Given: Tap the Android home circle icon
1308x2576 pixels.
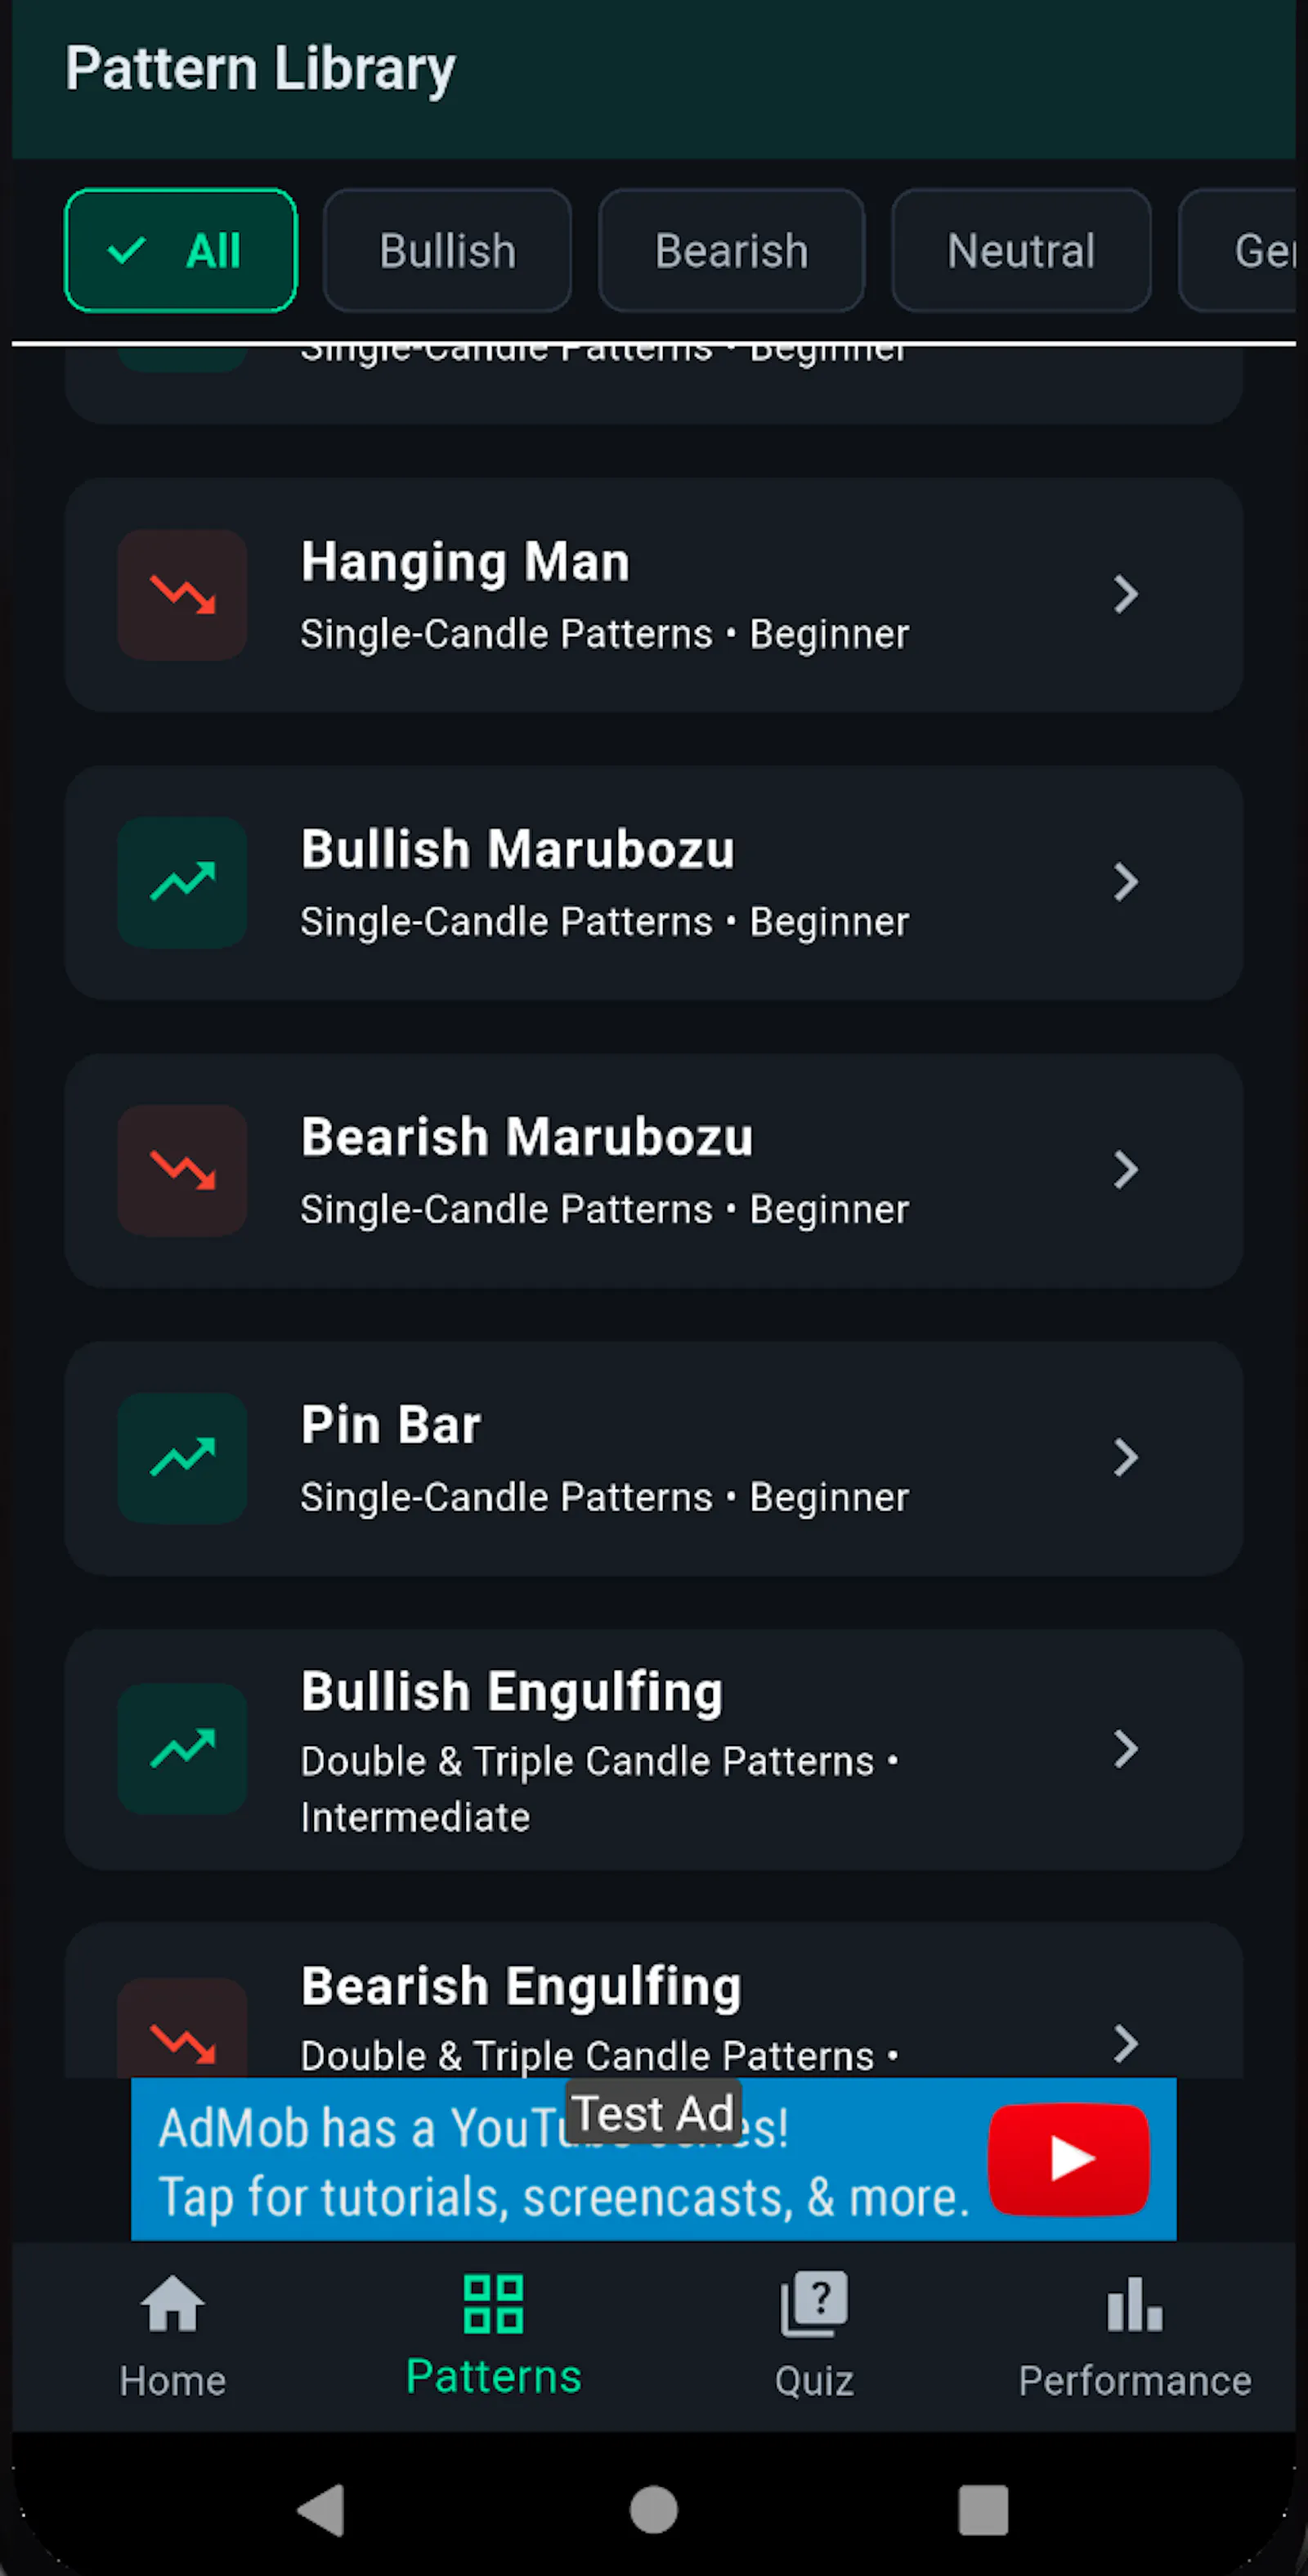Looking at the screenshot, I should [x=654, y=2509].
